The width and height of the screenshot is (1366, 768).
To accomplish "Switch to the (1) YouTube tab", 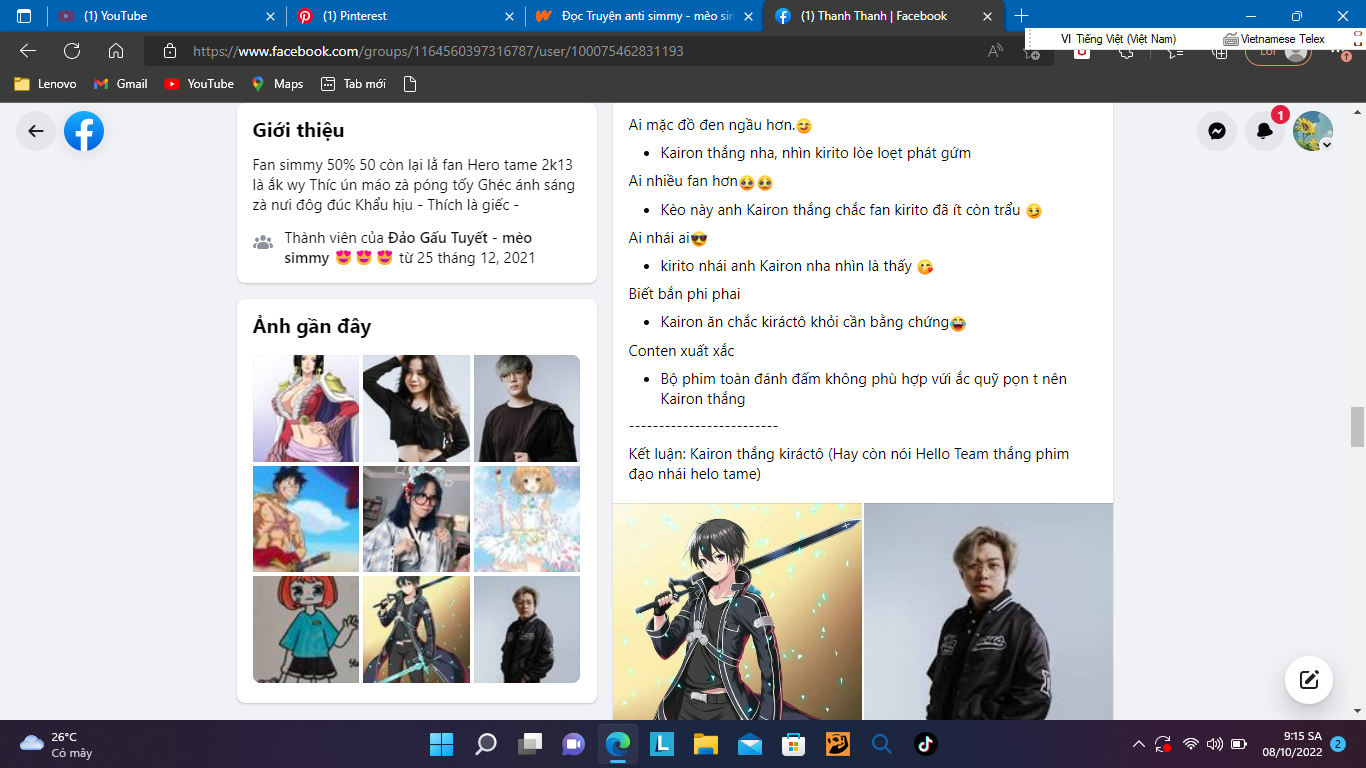I will 166,16.
